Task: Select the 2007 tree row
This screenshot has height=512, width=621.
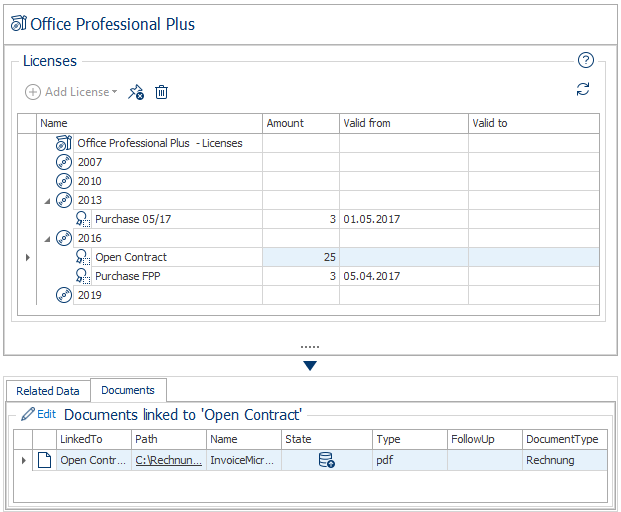Action: (x=318, y=162)
